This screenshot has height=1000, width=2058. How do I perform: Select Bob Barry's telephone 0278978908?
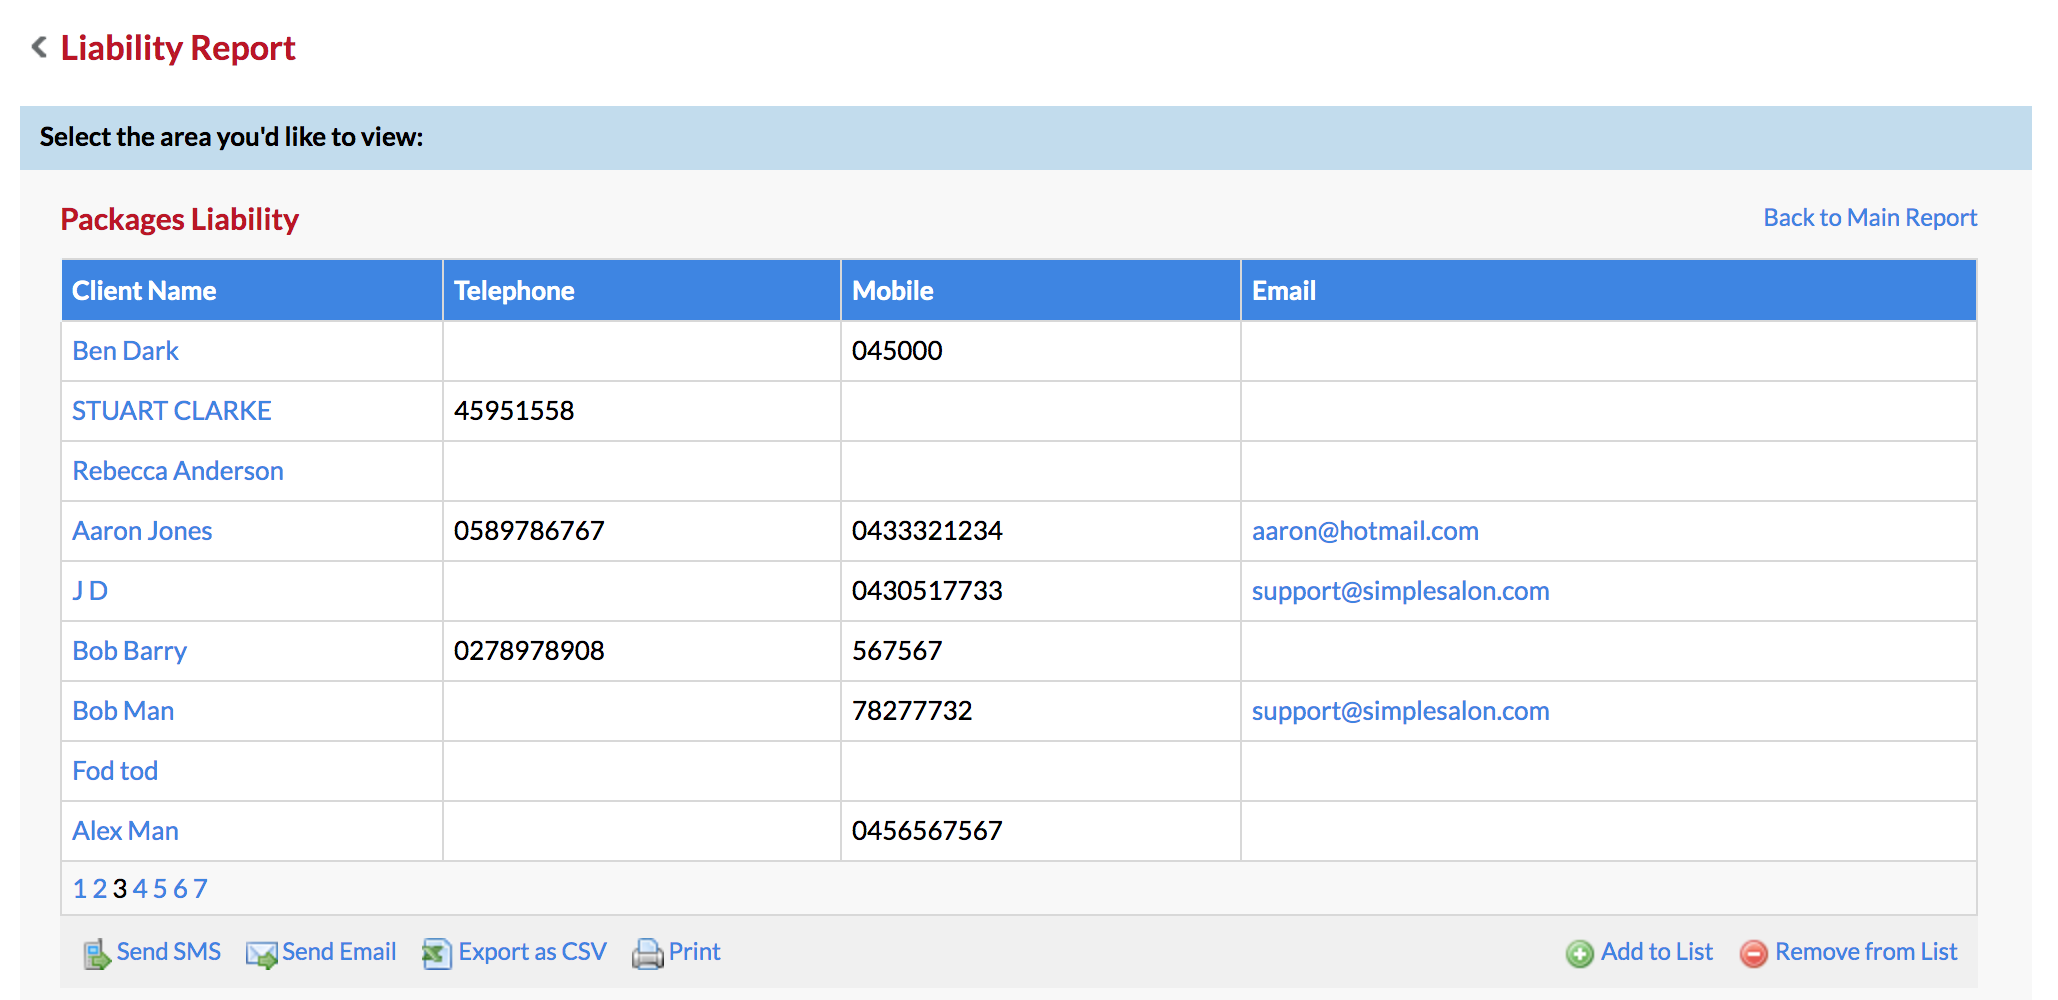(529, 651)
